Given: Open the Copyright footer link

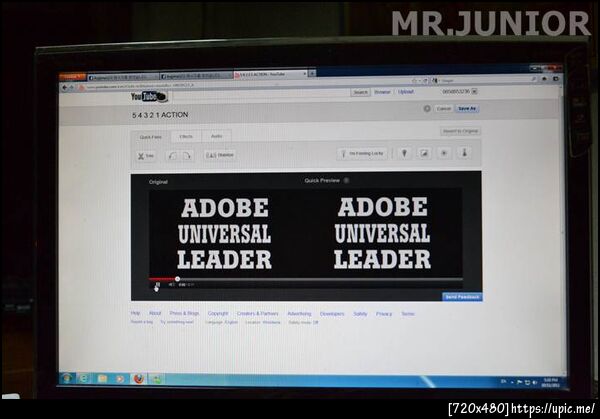Looking at the screenshot, I should click(x=218, y=313).
